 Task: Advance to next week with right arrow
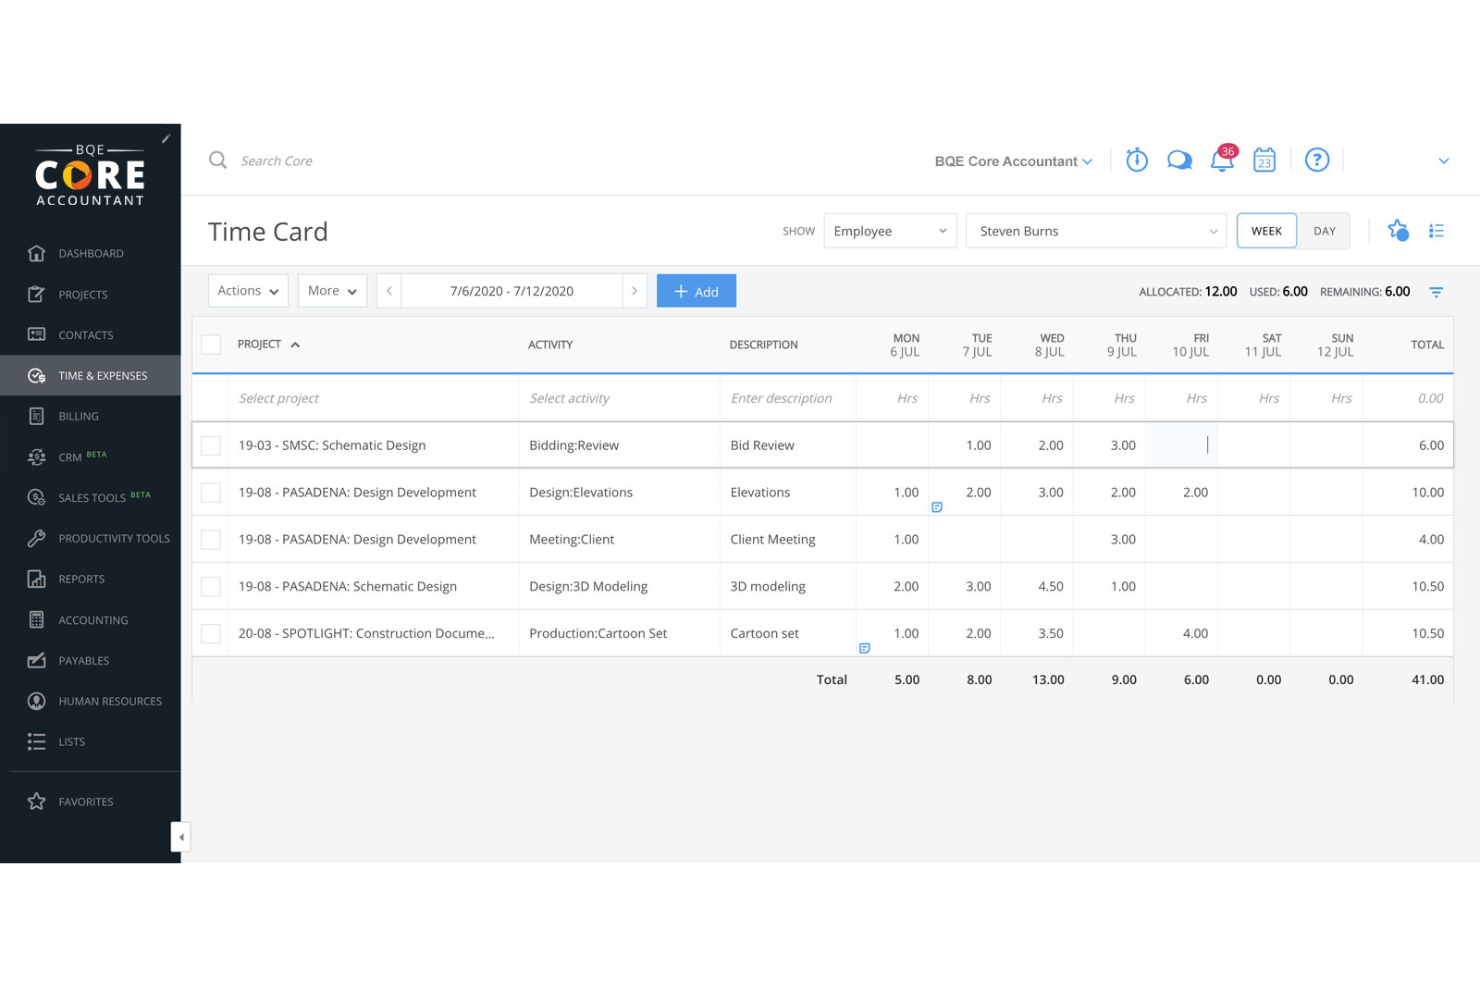coord(635,290)
